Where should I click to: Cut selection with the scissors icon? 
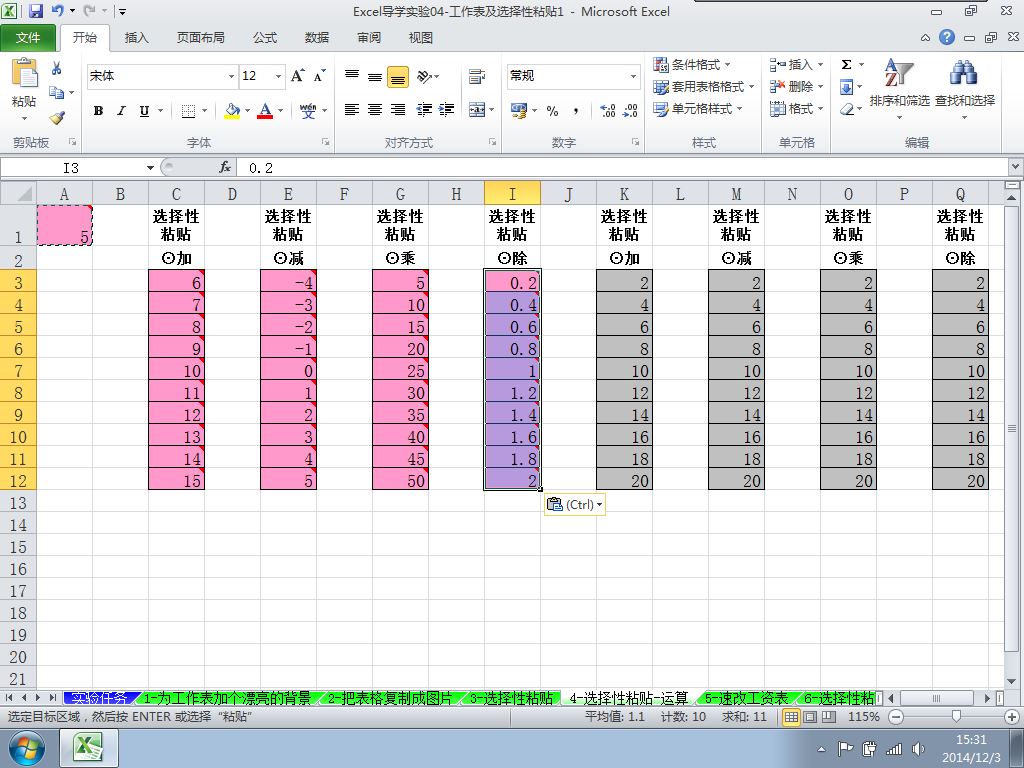point(57,68)
